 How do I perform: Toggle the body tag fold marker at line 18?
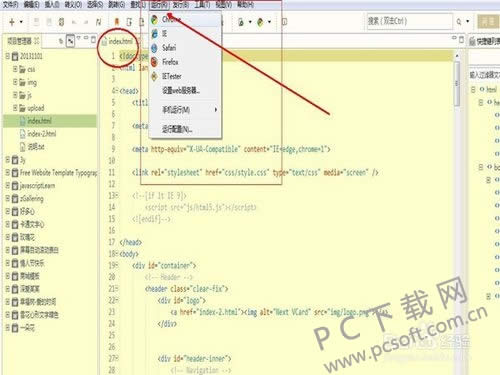[x=116, y=254]
